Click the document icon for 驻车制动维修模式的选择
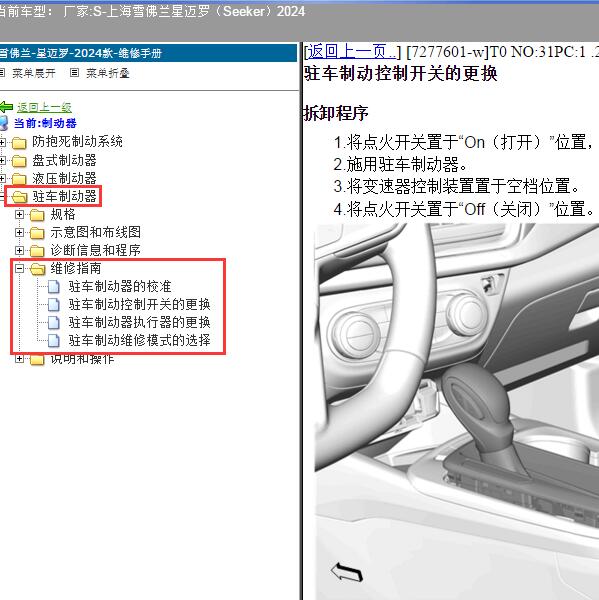The width and height of the screenshot is (599, 600). tap(54, 341)
